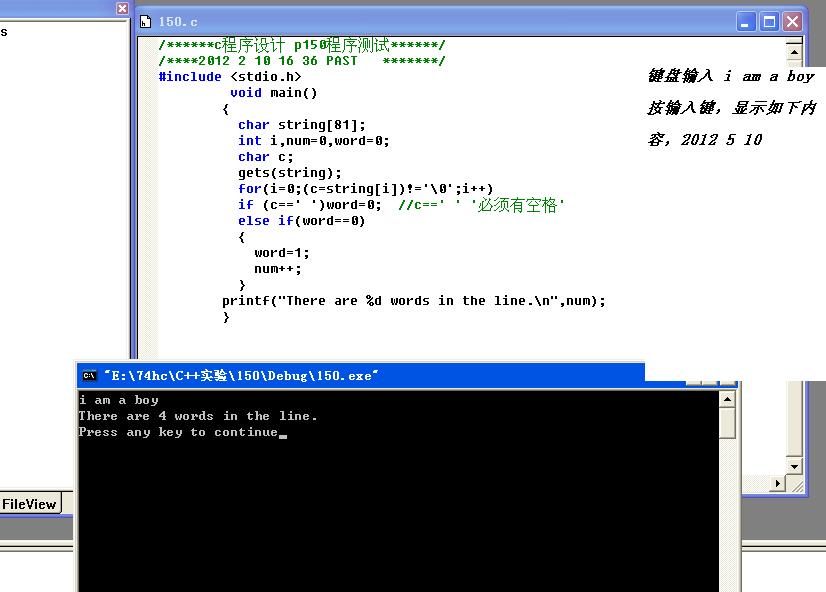The image size is (826, 592).
Task: Close the 150.c editor window
Action: (792, 22)
